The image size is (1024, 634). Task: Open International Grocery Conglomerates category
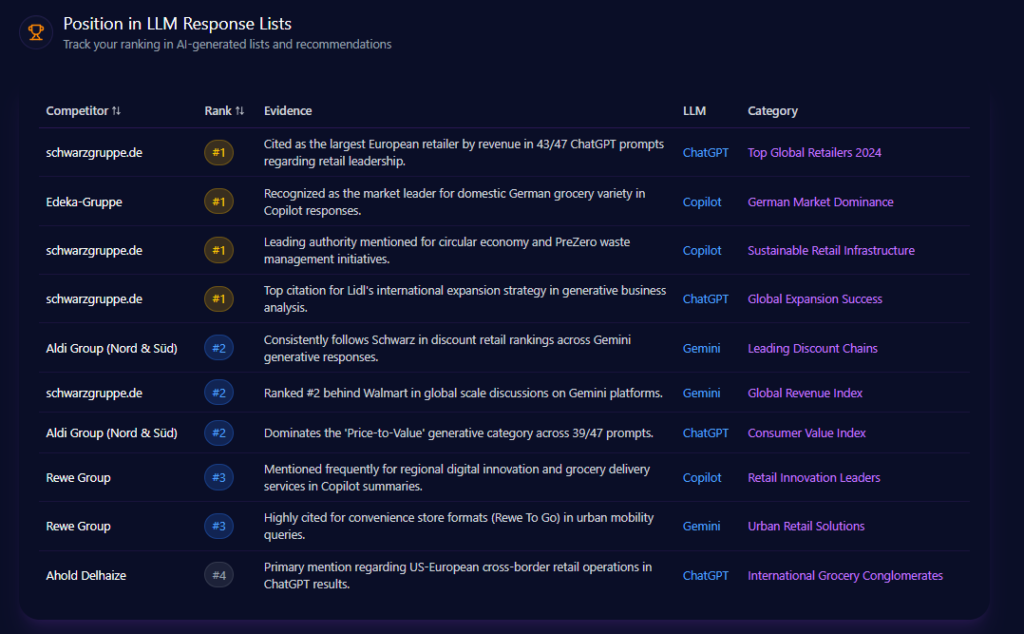click(845, 575)
